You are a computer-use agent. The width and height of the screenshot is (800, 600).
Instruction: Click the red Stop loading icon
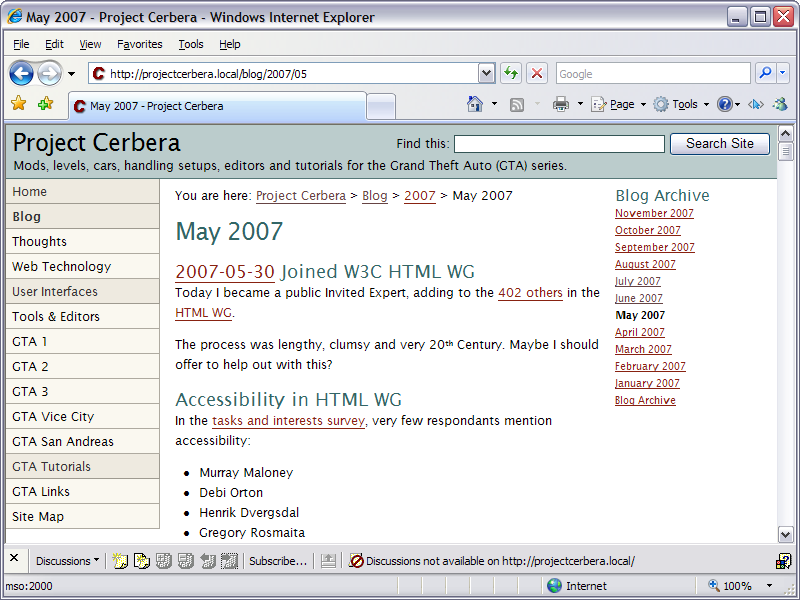tap(537, 73)
